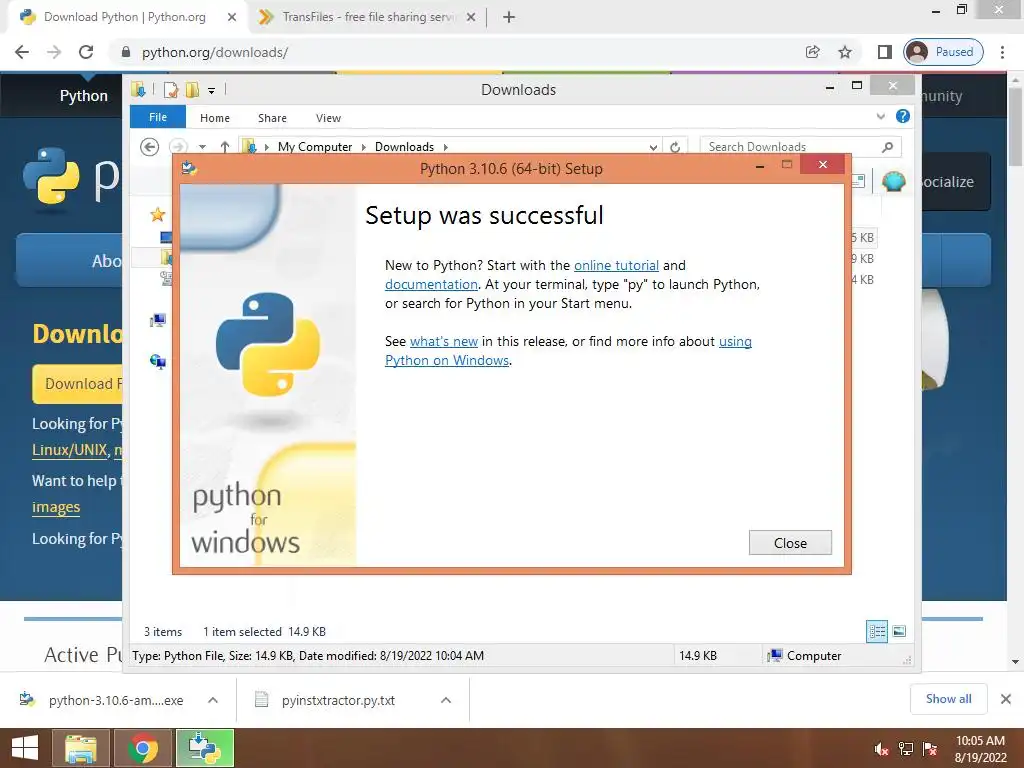The width and height of the screenshot is (1024, 768).
Task: Click the Explorer Back arrow button
Action: pos(150,147)
